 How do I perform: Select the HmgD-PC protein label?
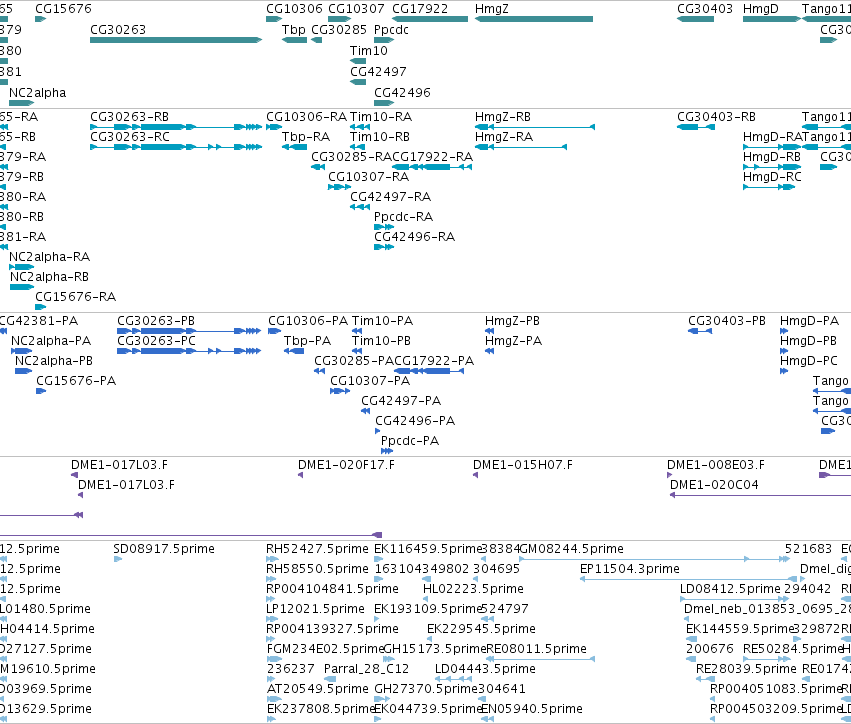(809, 361)
